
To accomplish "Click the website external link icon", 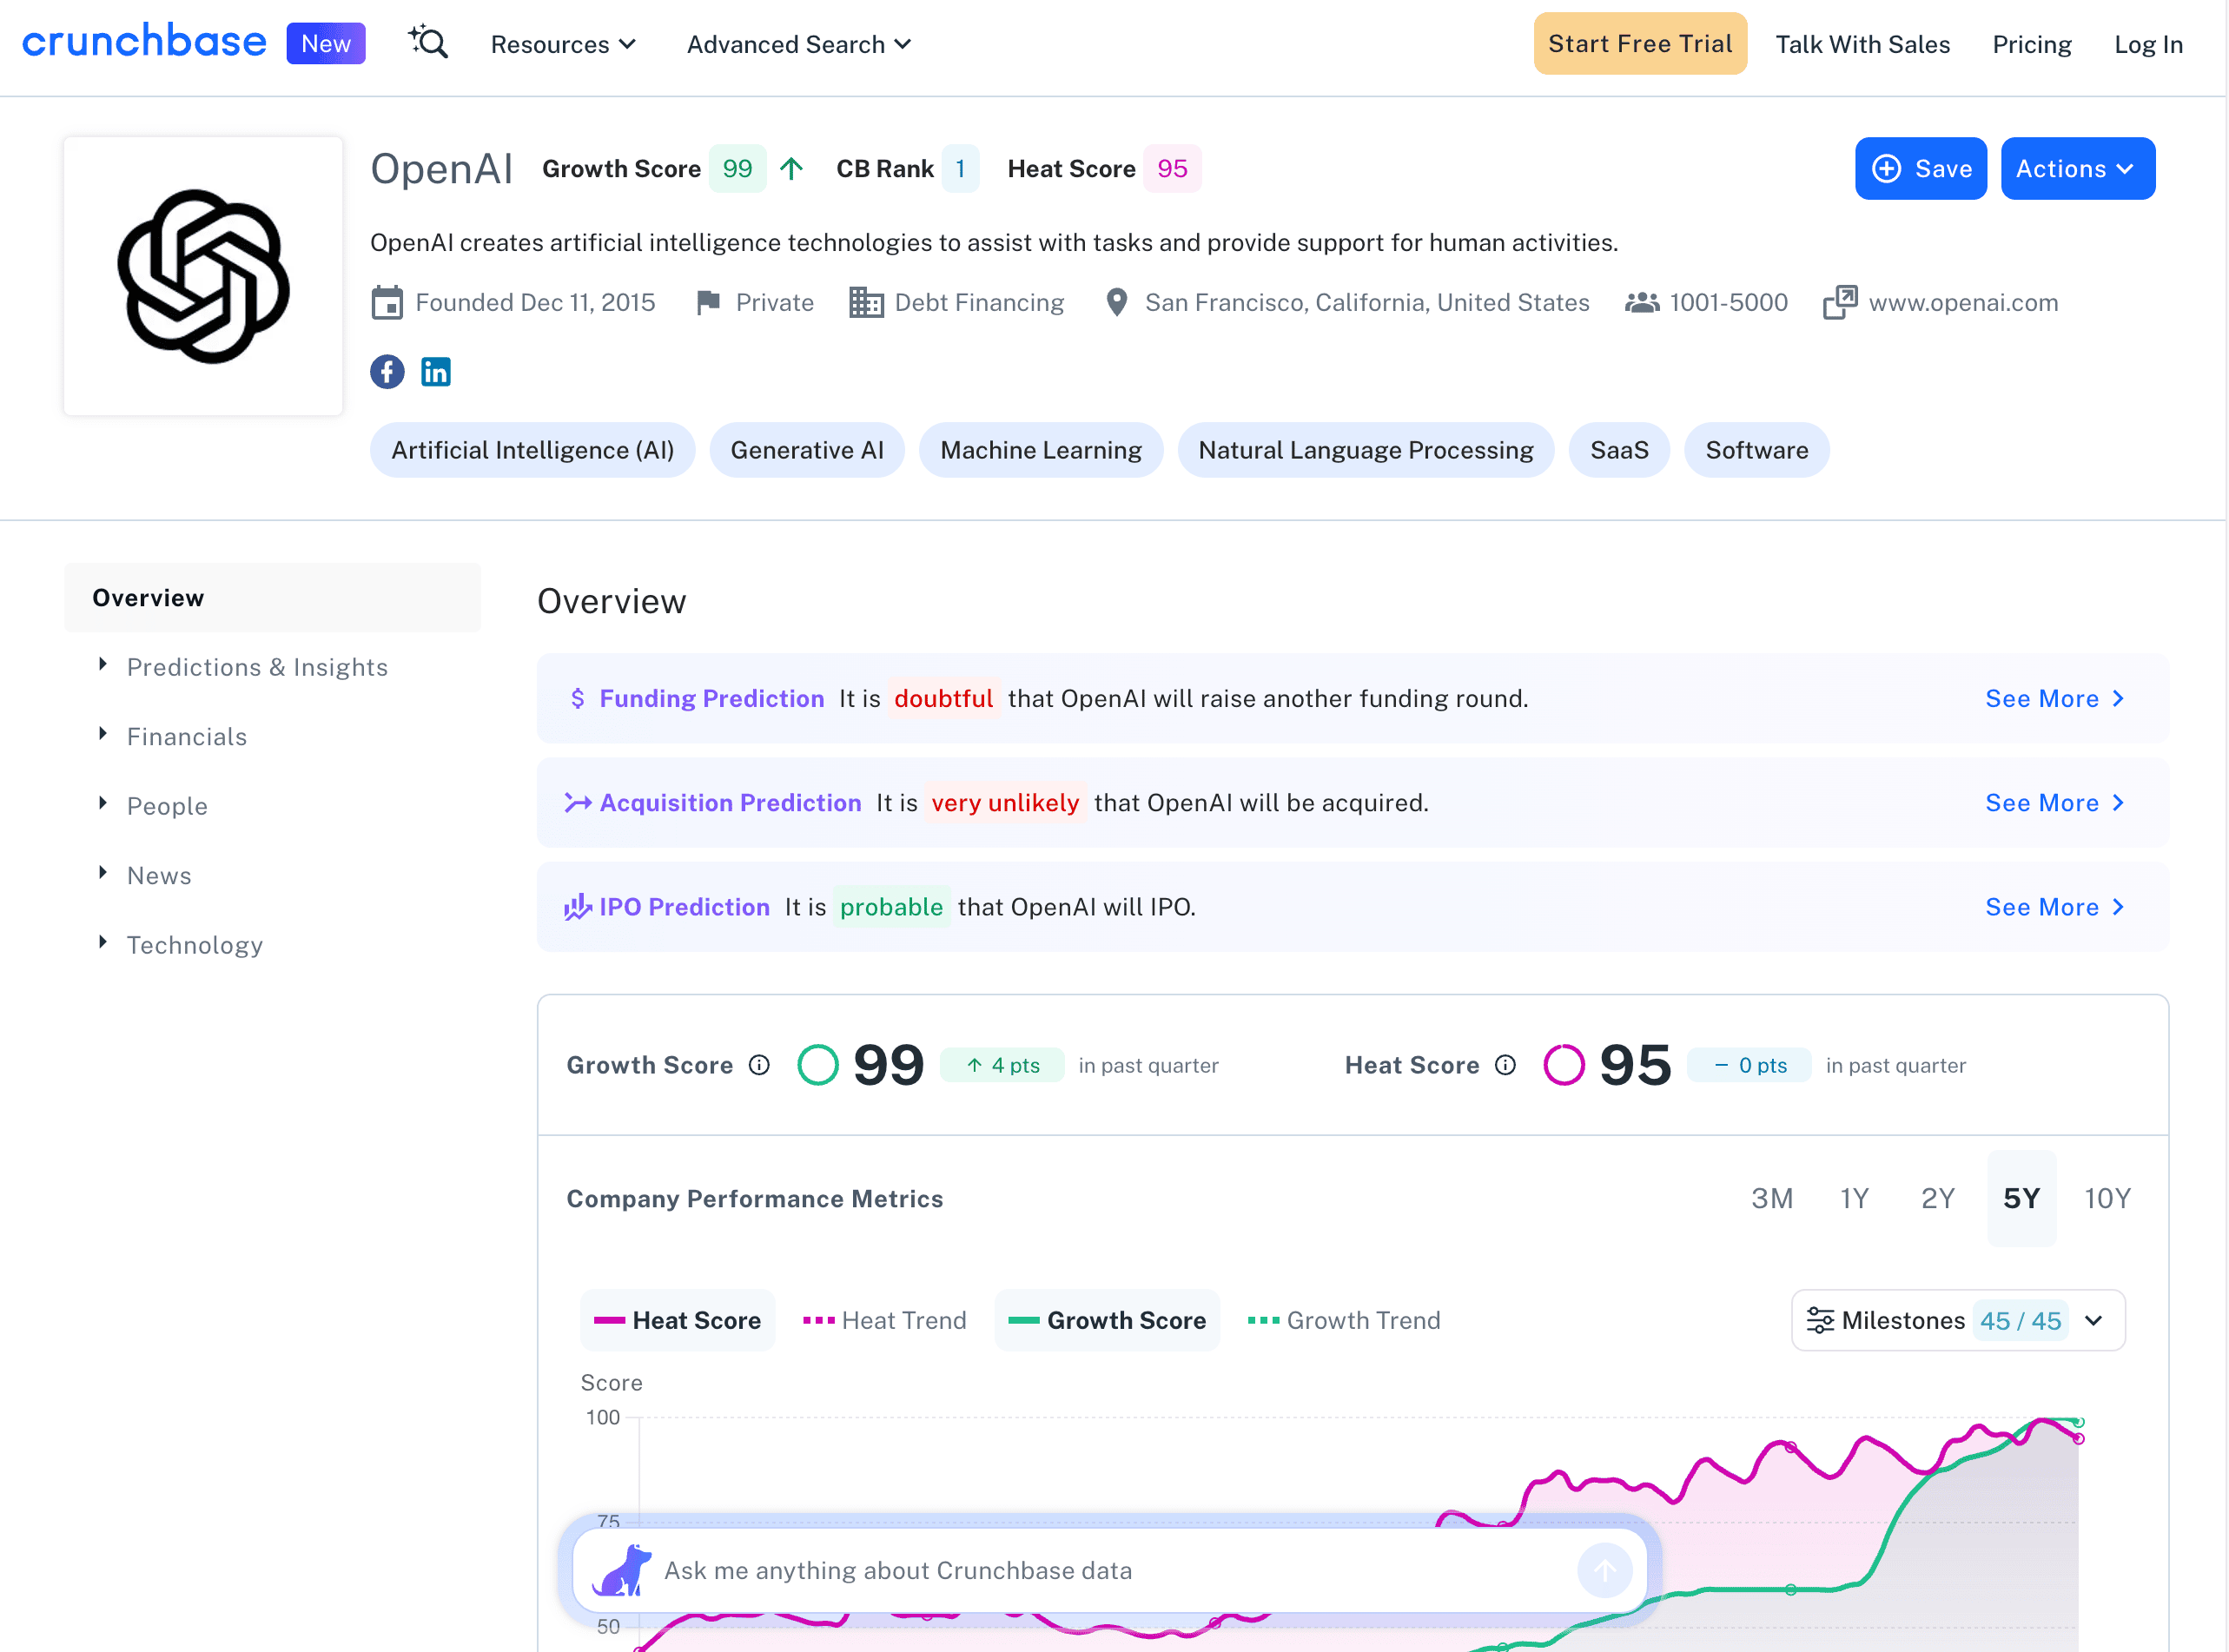I will [x=1839, y=302].
